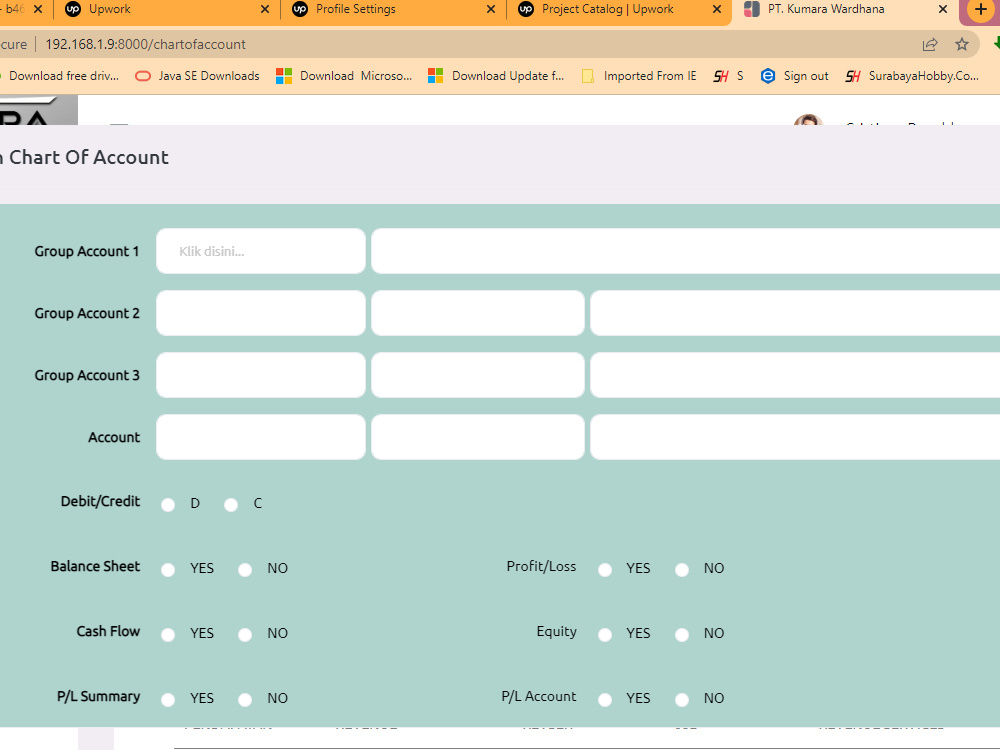Set Profit/Loss to NO

pyautogui.click(x=682, y=570)
